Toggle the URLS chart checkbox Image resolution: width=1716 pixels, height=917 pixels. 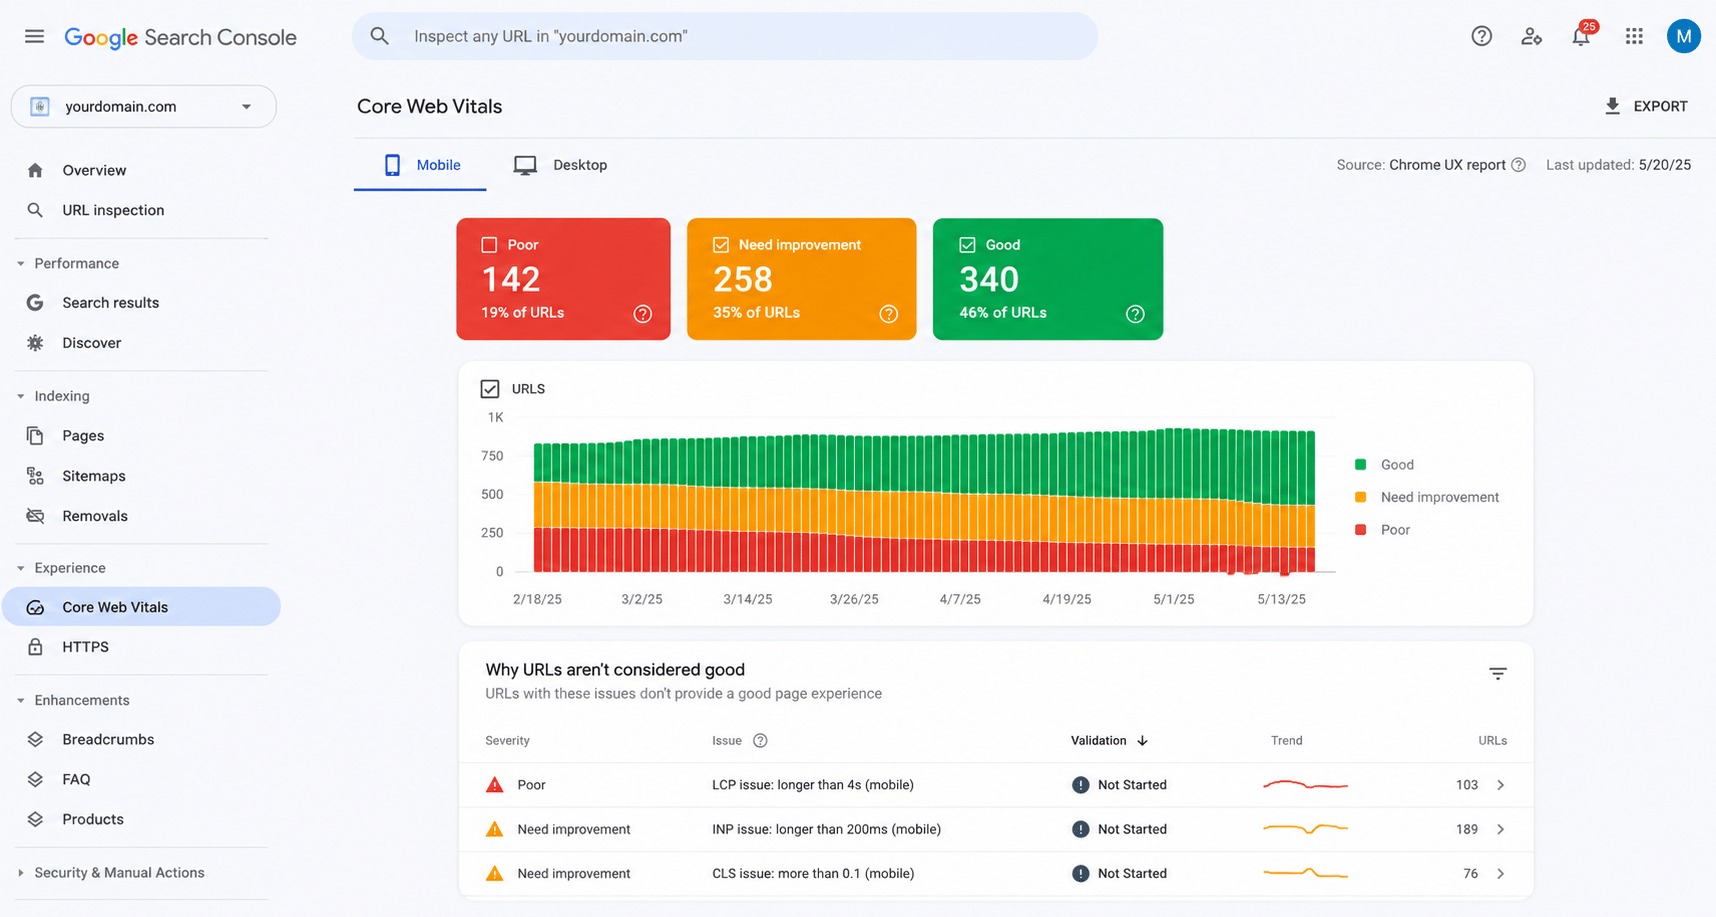(490, 389)
